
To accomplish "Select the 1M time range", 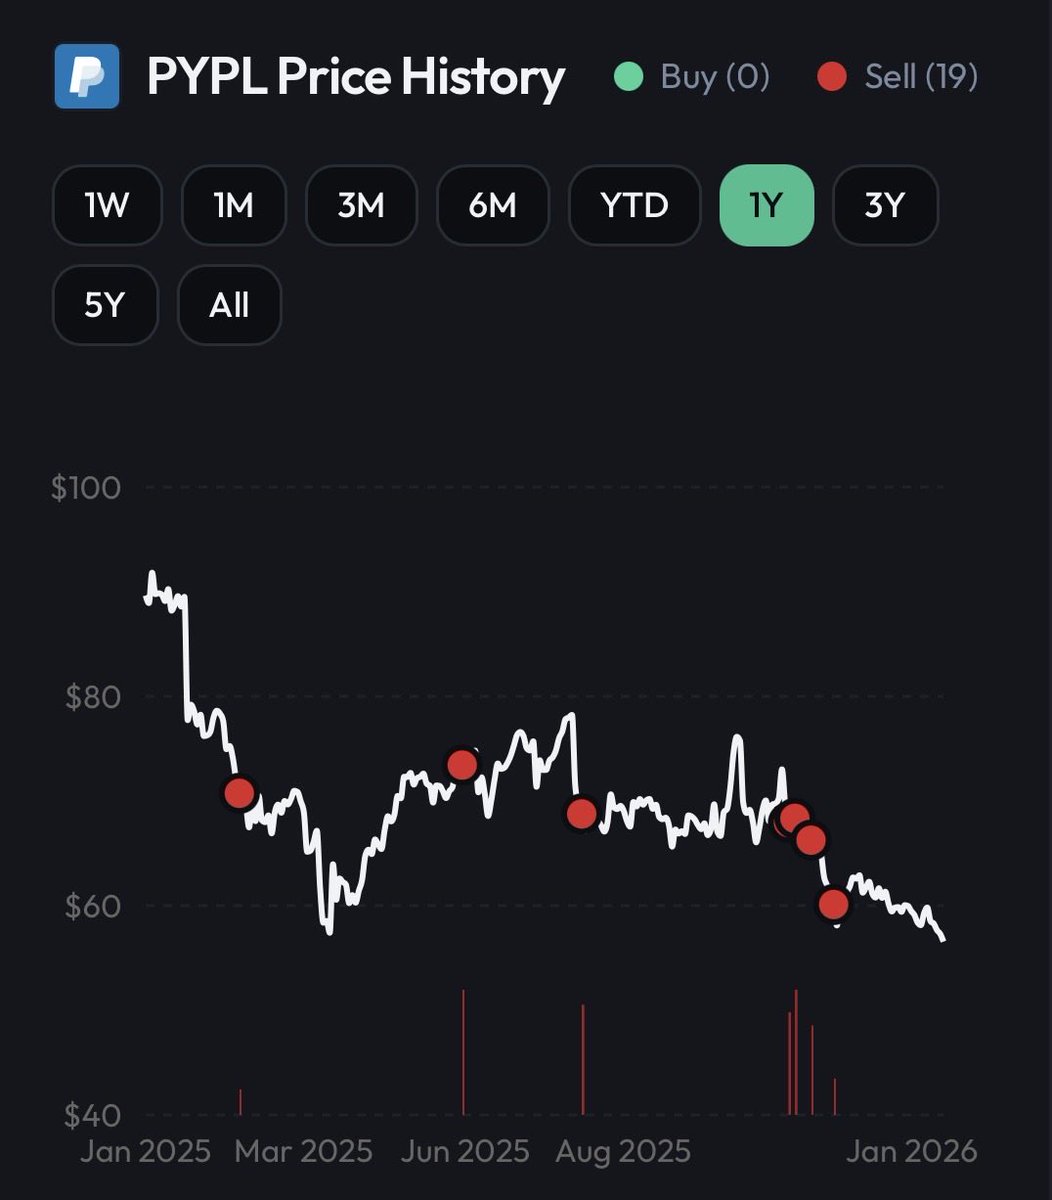I will [234, 205].
